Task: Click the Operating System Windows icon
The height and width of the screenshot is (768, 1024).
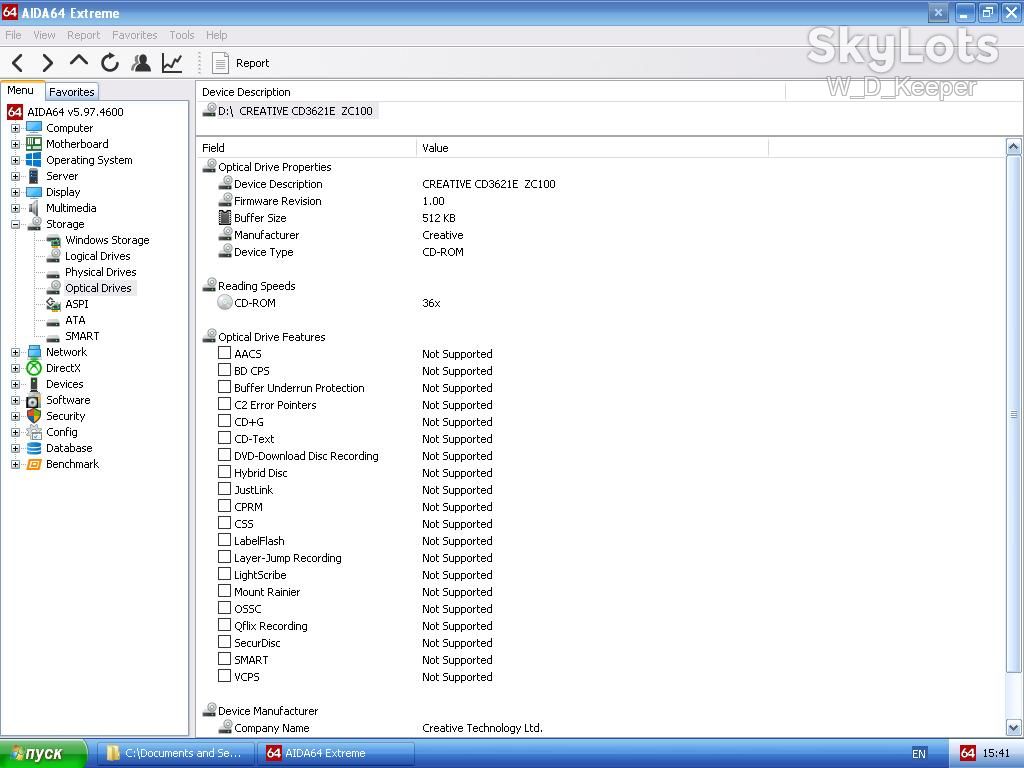Action: coord(34,160)
